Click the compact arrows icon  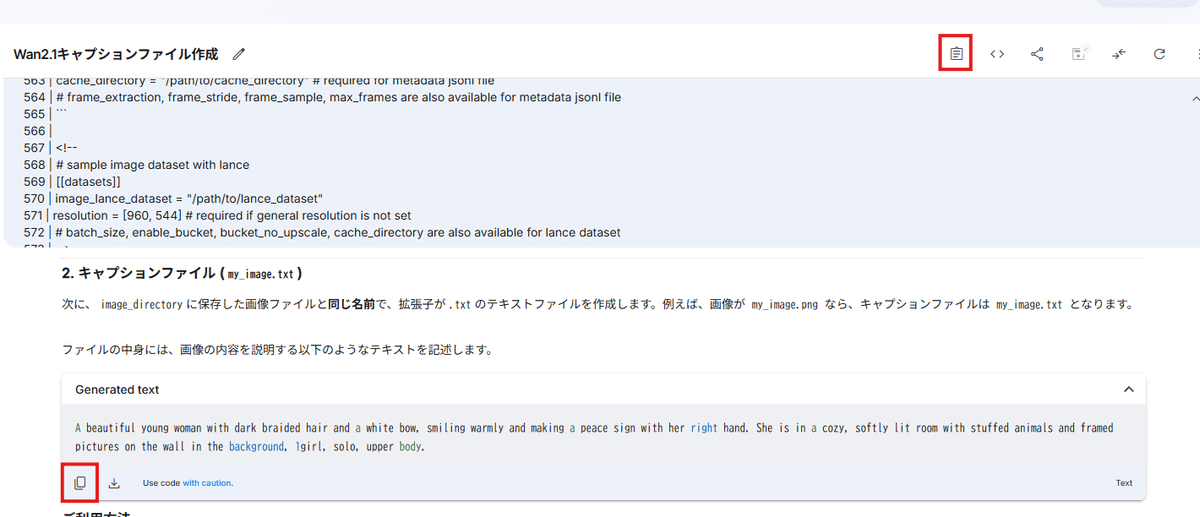1119,54
